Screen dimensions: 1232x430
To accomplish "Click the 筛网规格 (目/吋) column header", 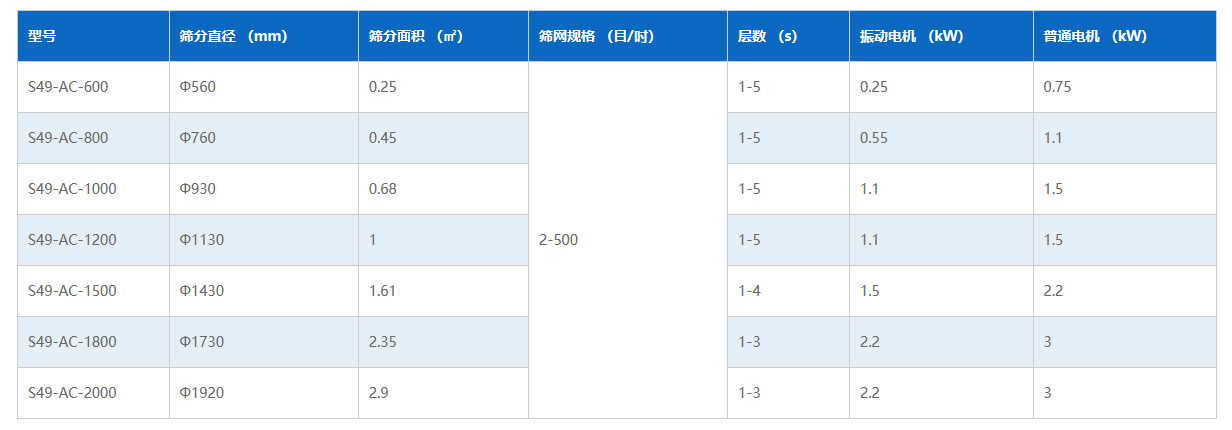I will pos(595,36).
